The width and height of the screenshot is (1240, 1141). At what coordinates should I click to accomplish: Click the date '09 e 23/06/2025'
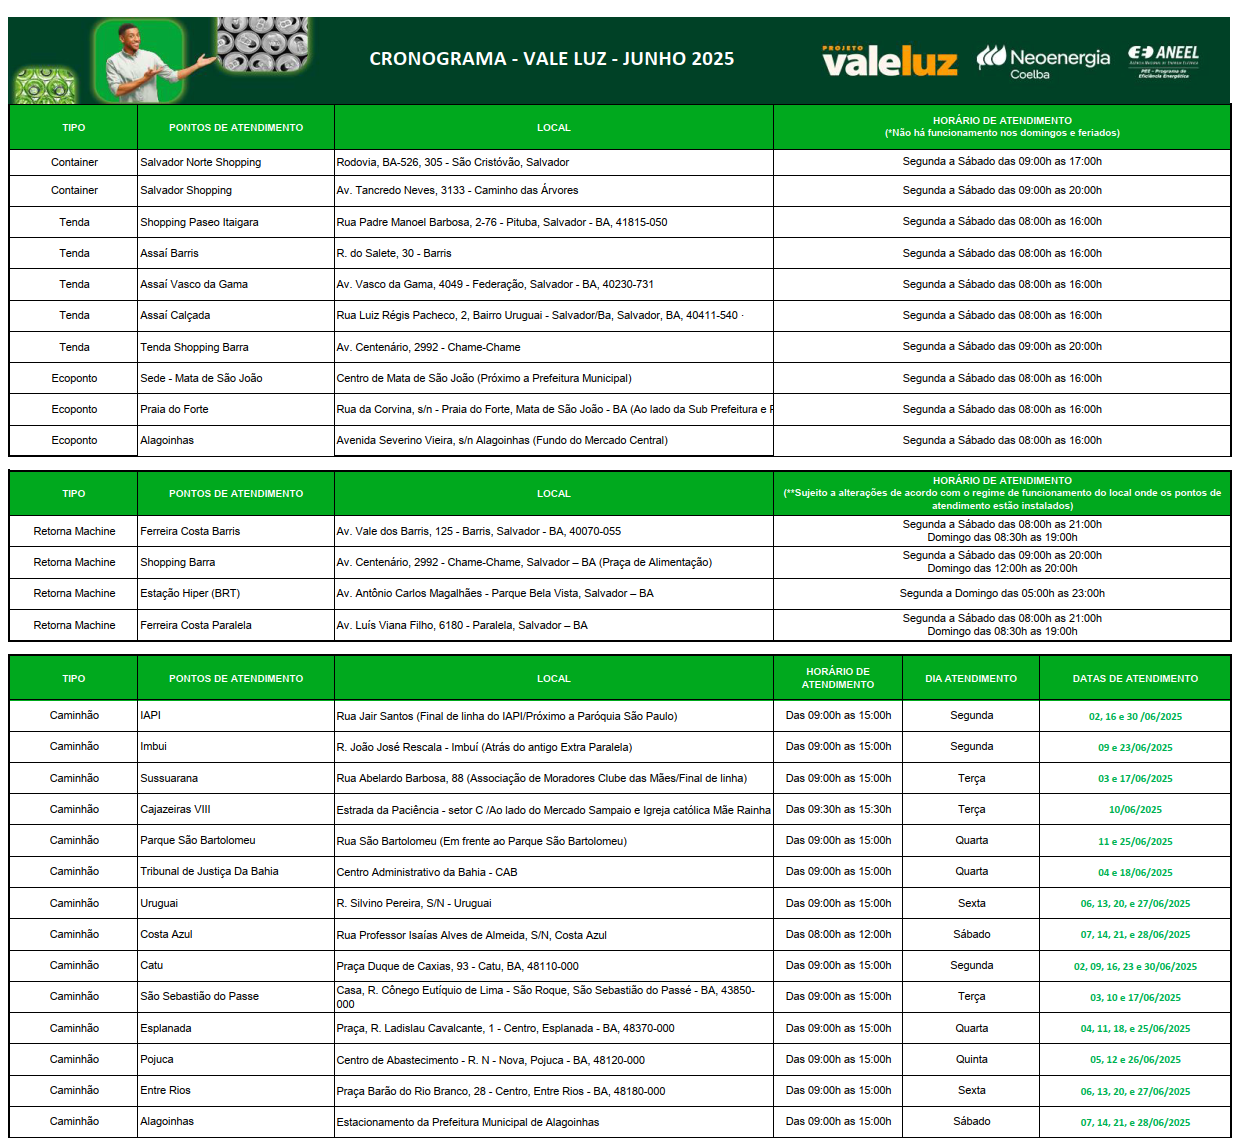1135,747
